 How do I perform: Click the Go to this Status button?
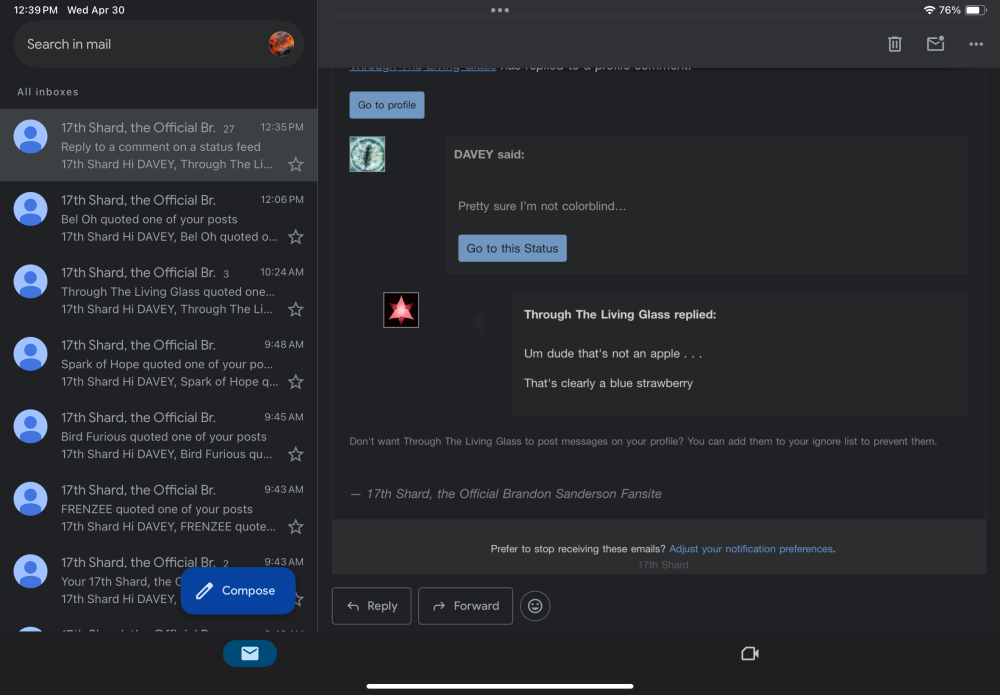point(512,249)
